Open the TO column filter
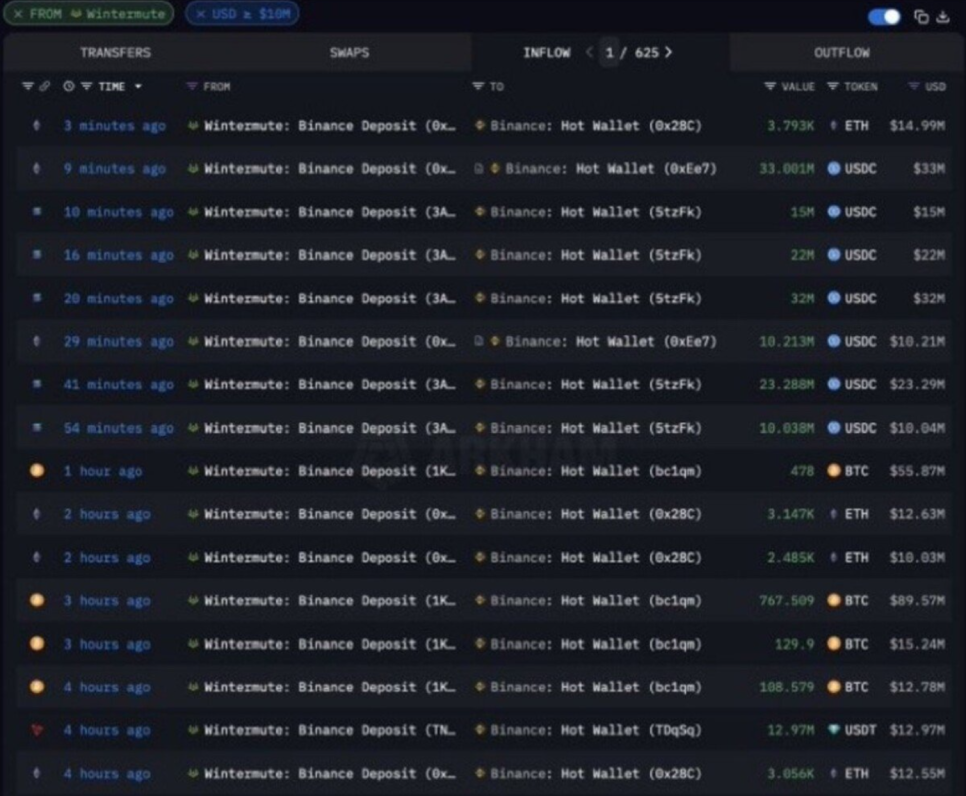This screenshot has height=796, width=966. point(477,86)
